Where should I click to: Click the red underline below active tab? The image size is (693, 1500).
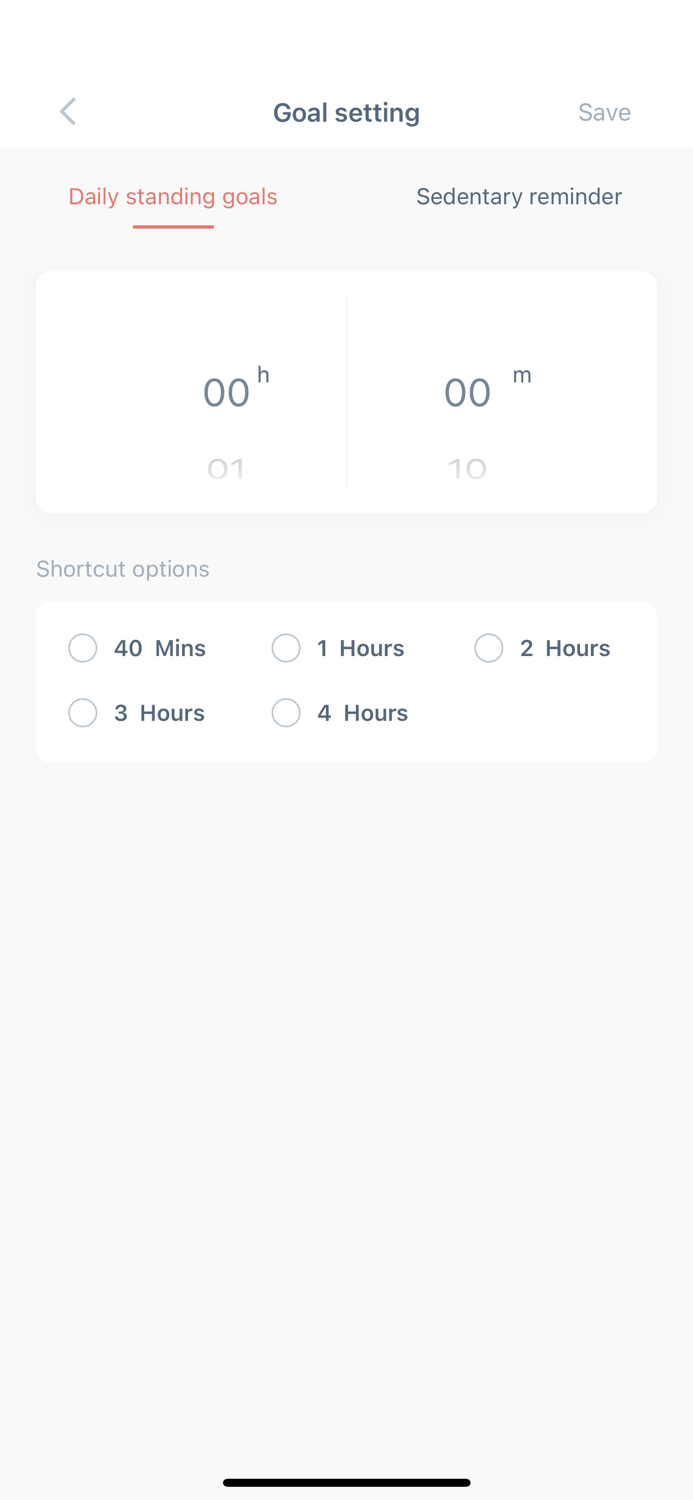point(173,226)
